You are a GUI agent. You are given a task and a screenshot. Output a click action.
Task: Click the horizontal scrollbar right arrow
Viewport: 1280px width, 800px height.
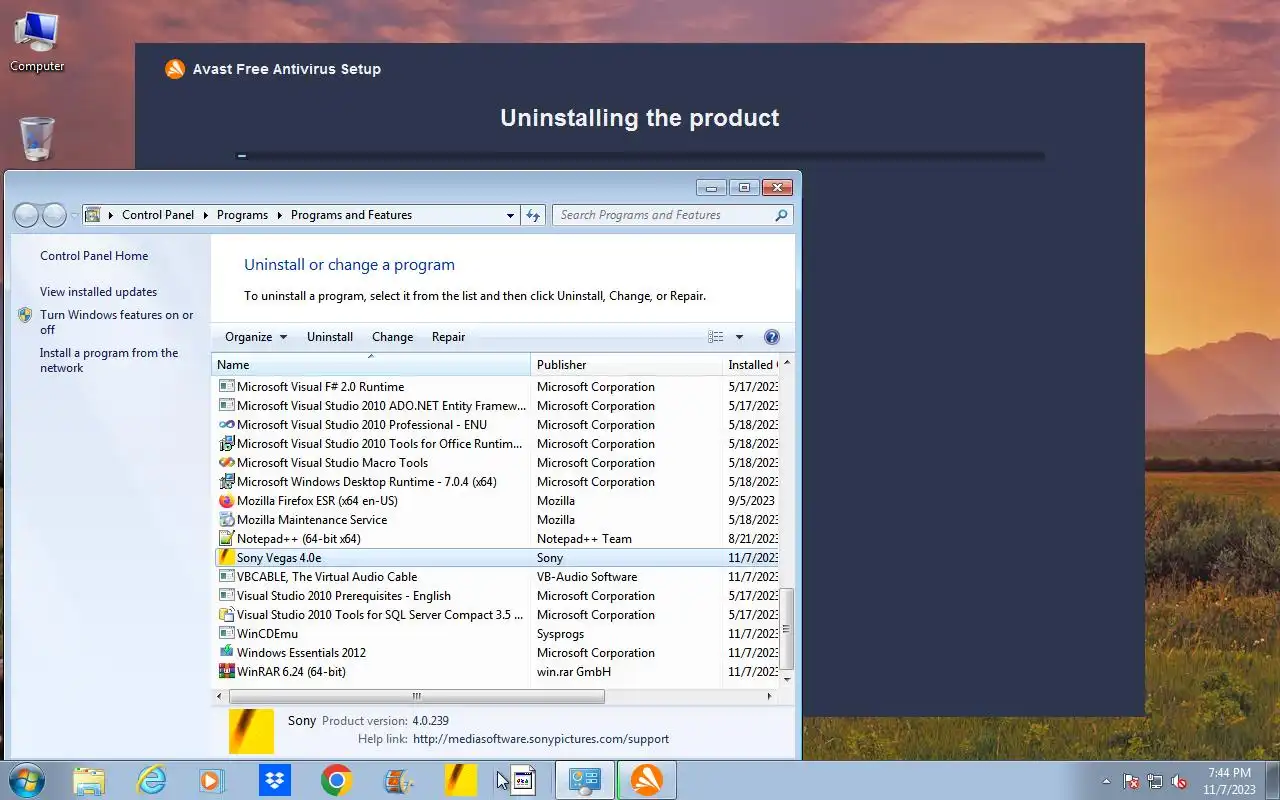(x=769, y=696)
